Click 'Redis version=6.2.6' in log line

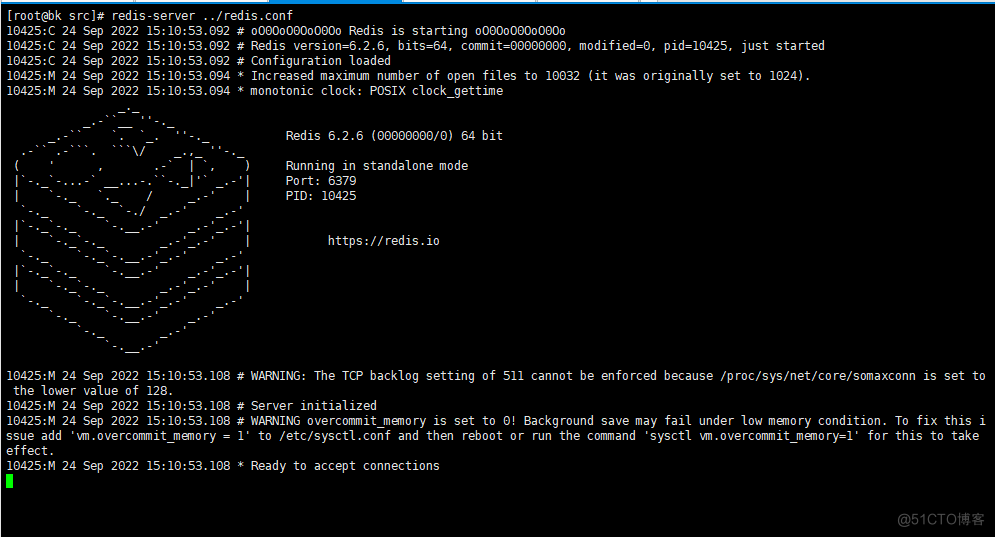pyautogui.click(x=317, y=46)
